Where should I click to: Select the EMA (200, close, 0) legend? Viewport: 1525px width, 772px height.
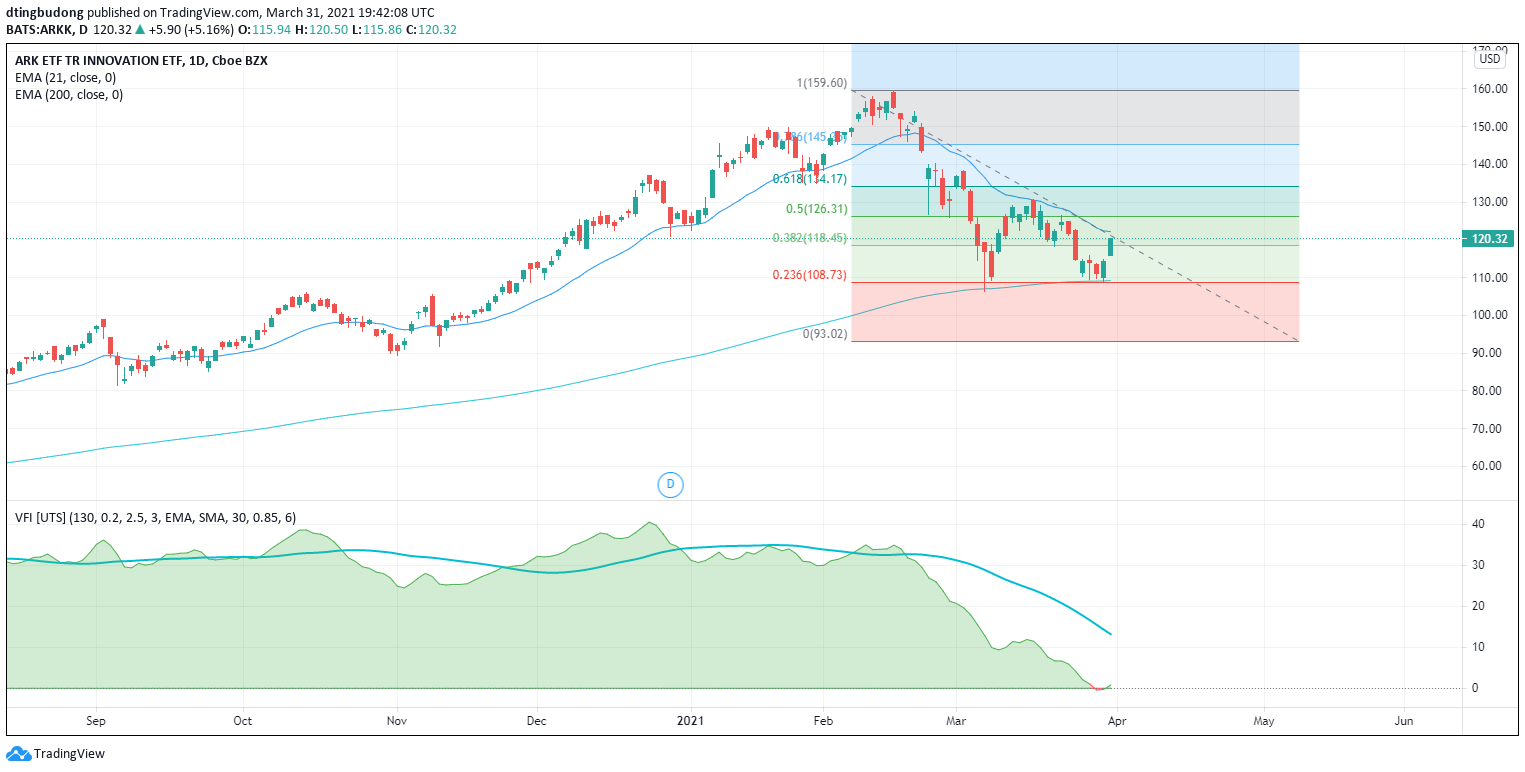point(69,95)
